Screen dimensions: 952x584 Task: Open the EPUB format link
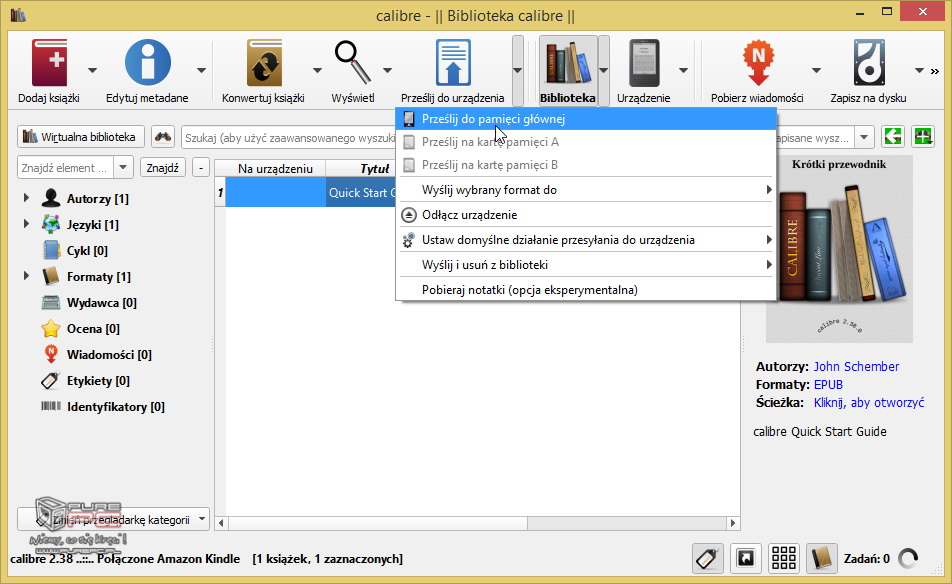(x=828, y=384)
